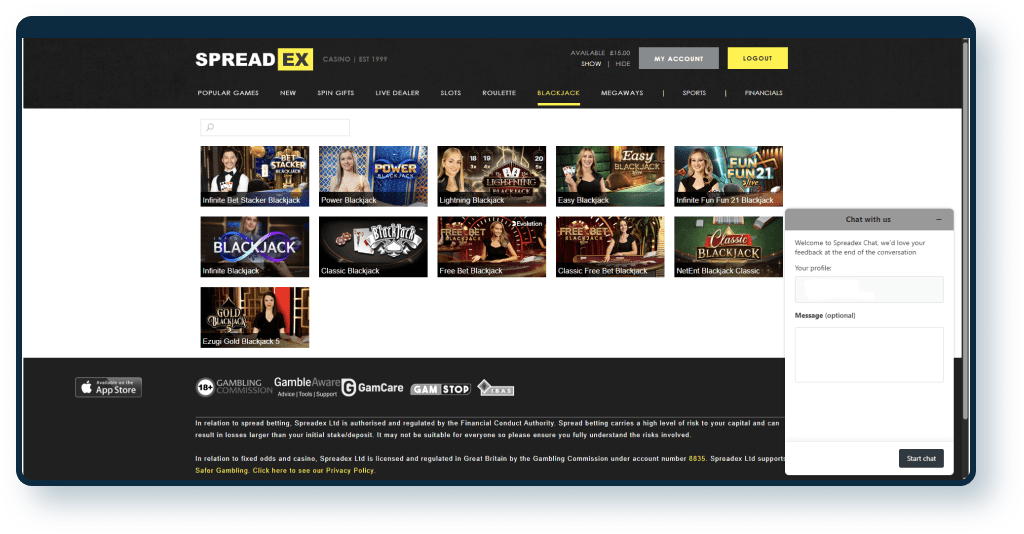Click the Available £15.00 balance text
The image size is (1024, 534).
[600, 53]
